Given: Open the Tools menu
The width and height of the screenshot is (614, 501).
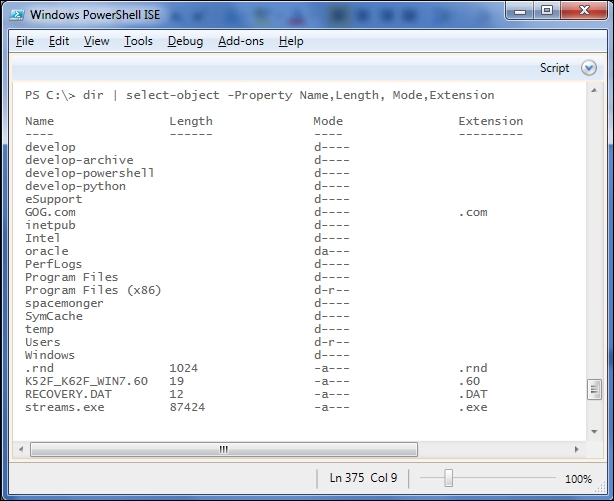Looking at the screenshot, I should (x=138, y=41).
